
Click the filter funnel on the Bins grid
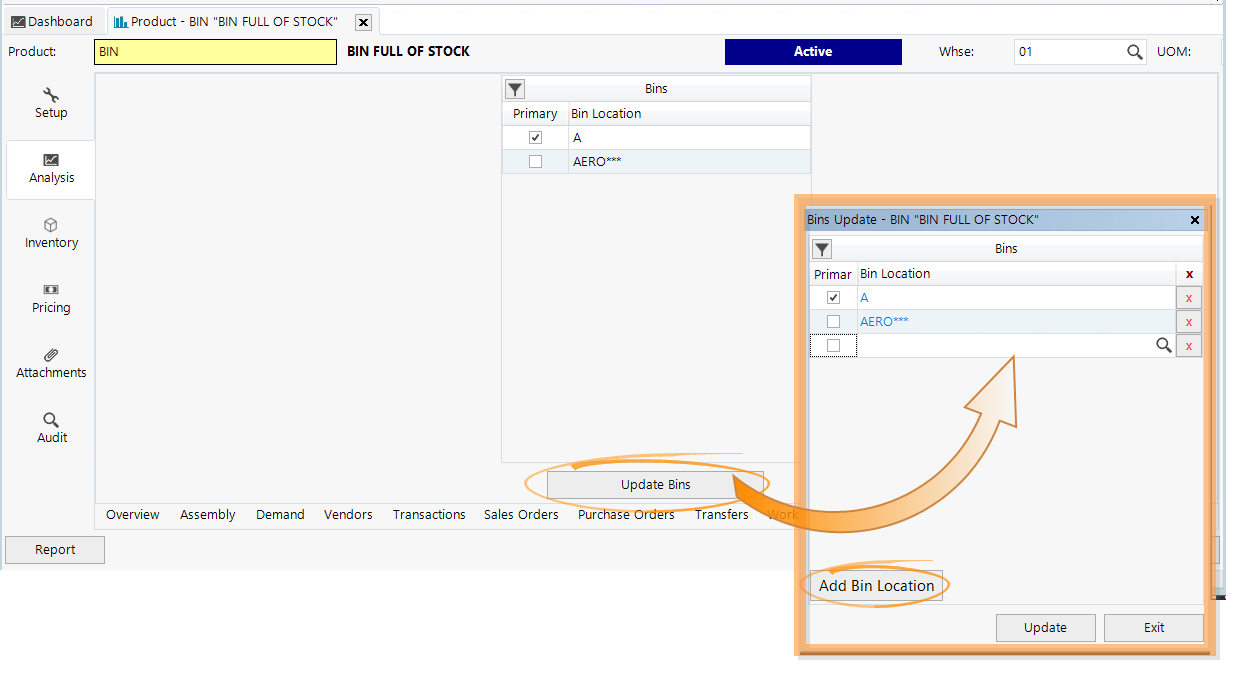pos(514,89)
